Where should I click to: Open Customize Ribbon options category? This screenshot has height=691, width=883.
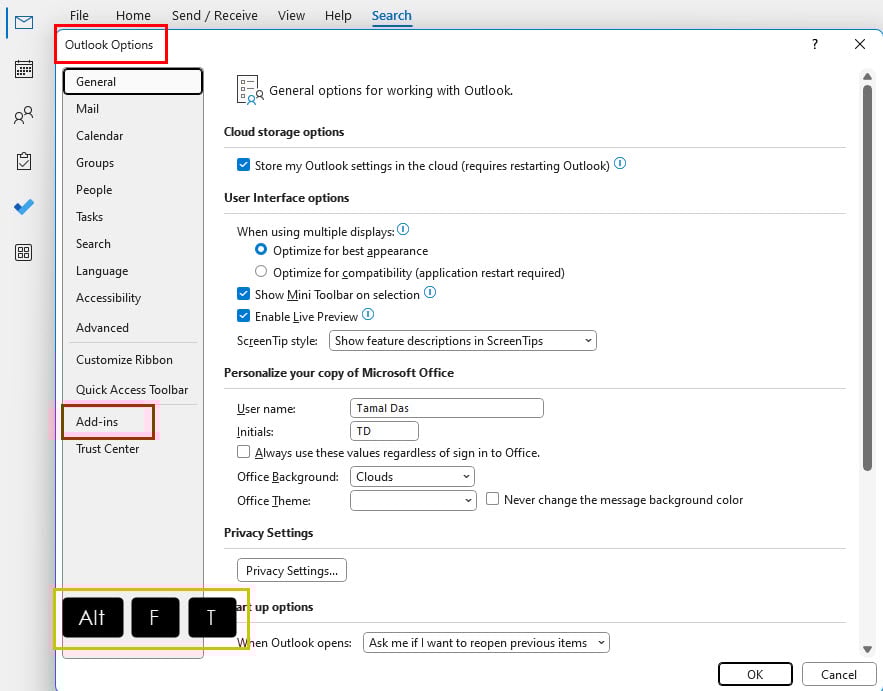point(133,360)
